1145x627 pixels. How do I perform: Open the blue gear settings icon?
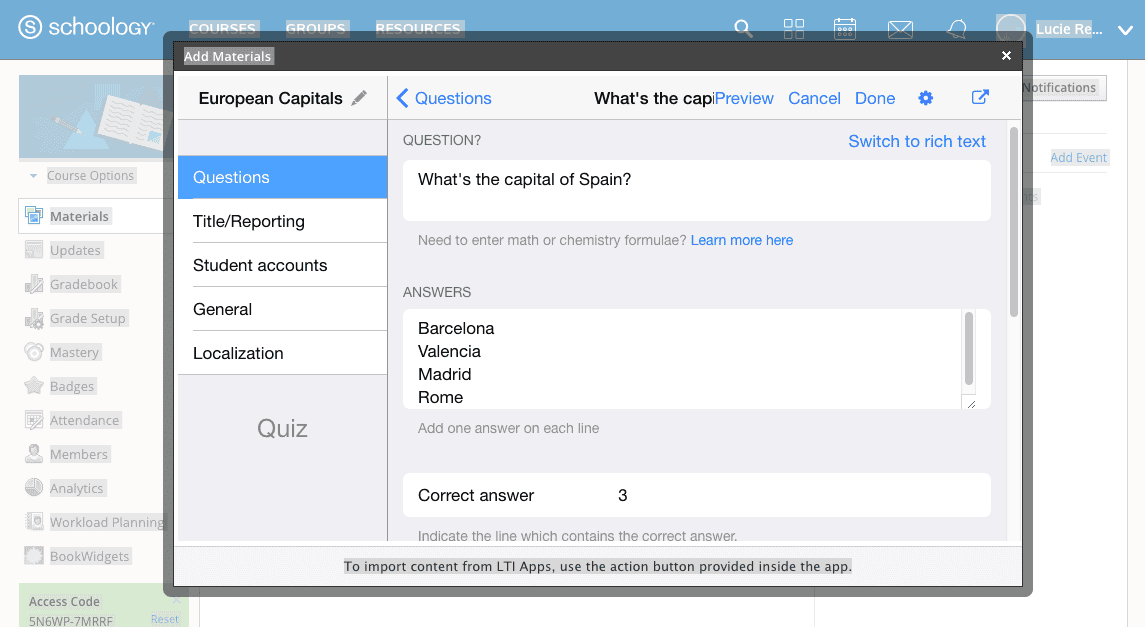(x=925, y=98)
